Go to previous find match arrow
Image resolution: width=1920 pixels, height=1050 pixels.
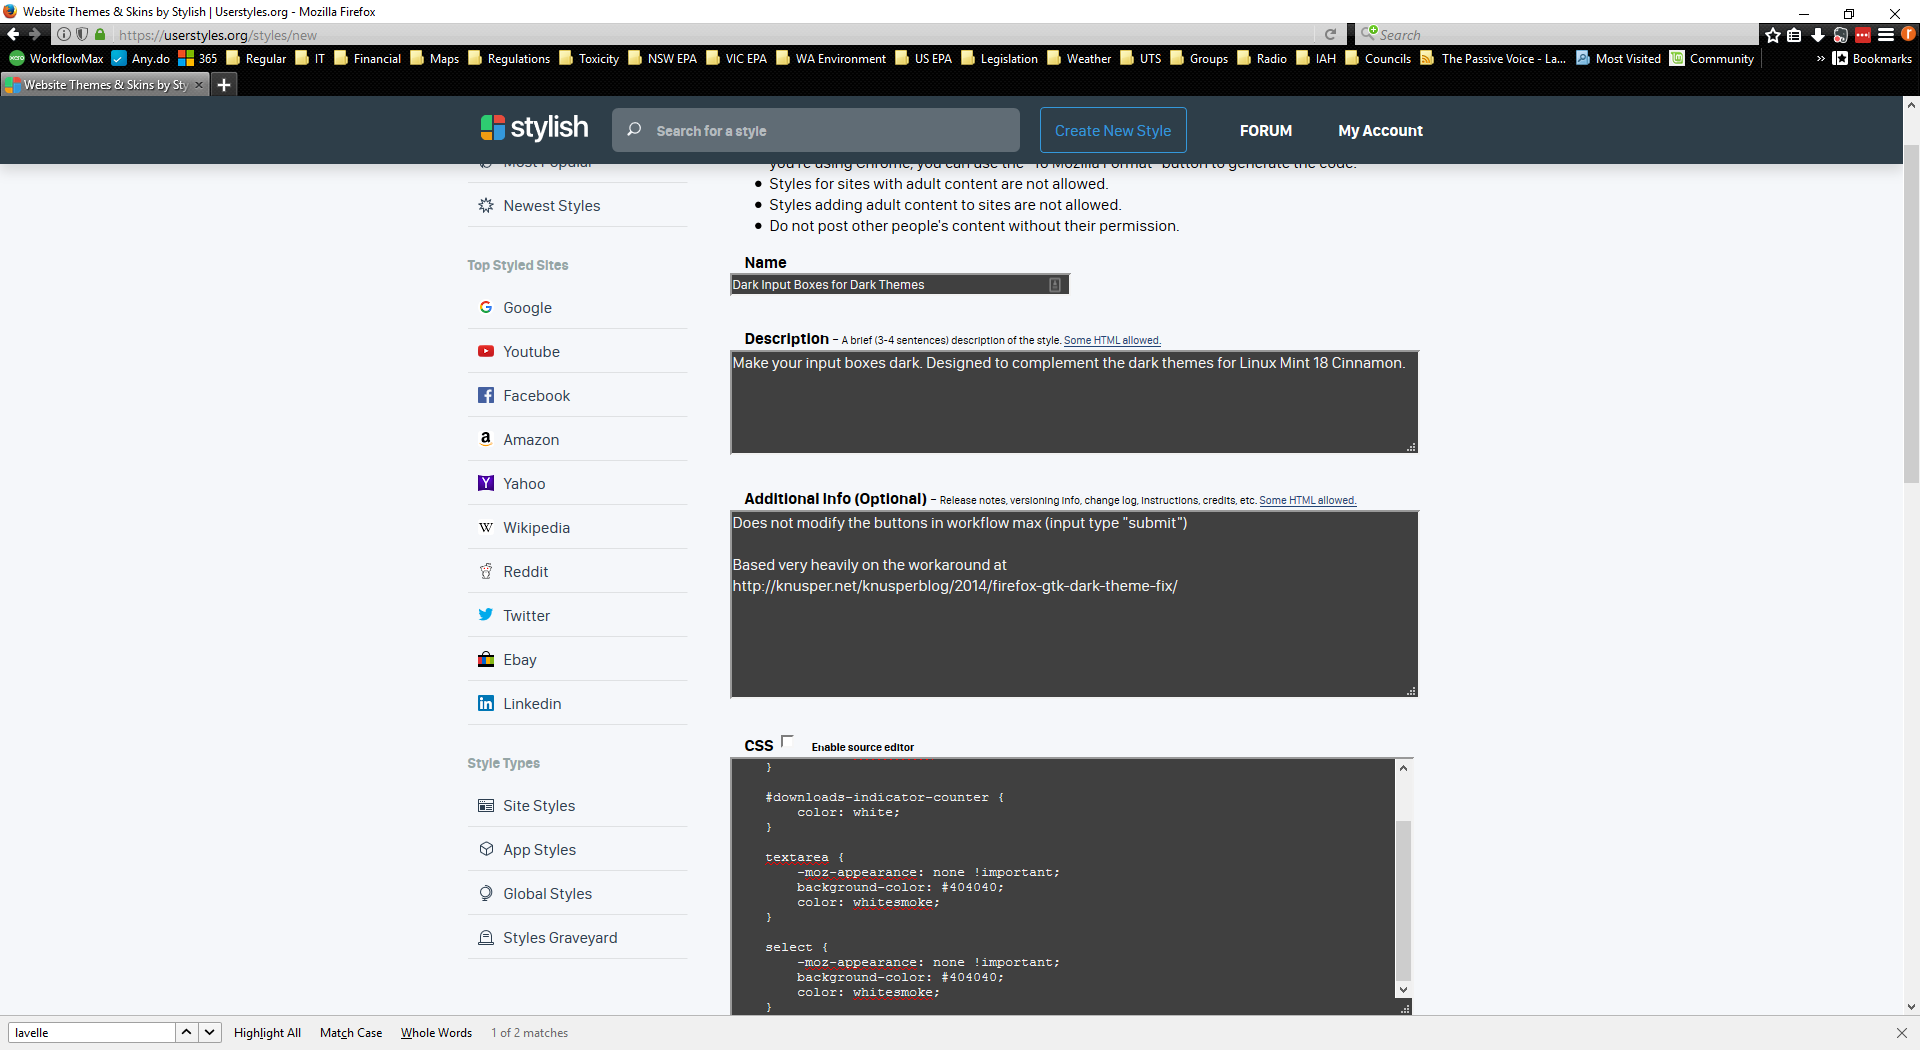tap(186, 1032)
